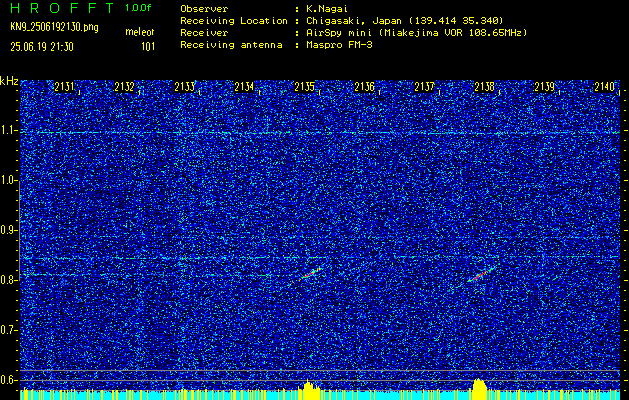Click time marker 2133
The height and width of the screenshot is (400, 629).
[x=185, y=87]
